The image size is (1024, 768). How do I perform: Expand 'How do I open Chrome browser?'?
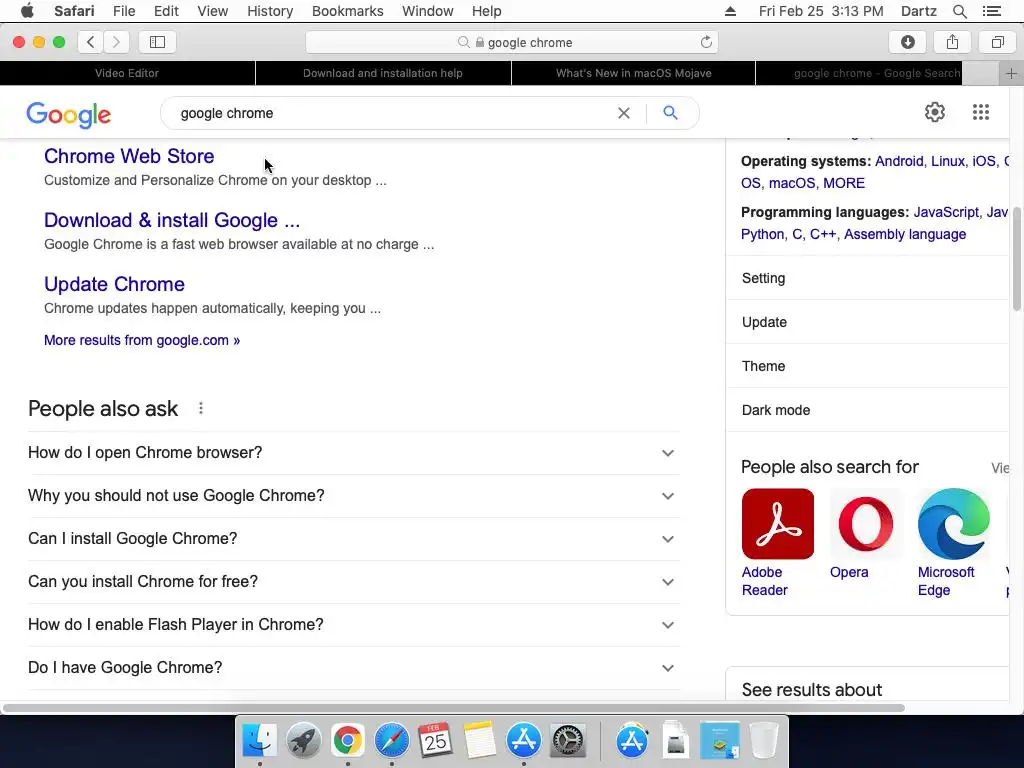354,453
